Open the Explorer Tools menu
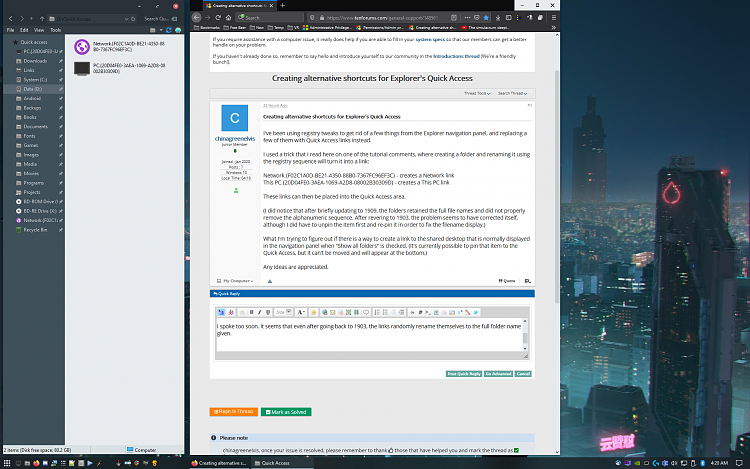The width and height of the screenshot is (750, 469). click(x=55, y=30)
